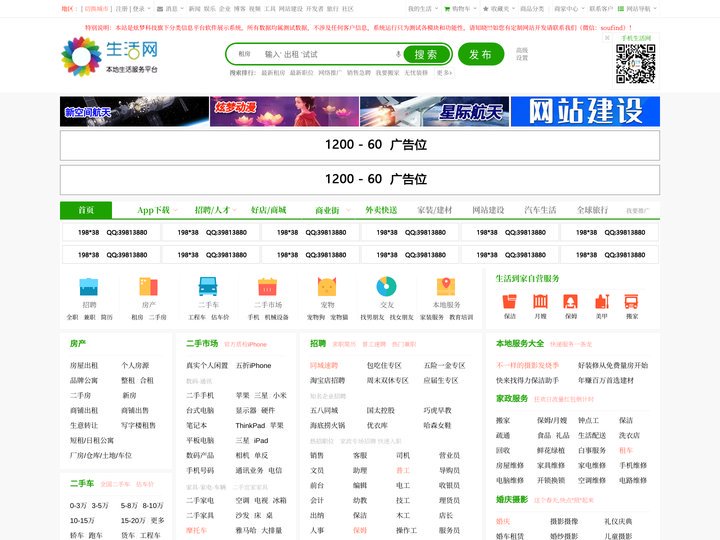The height and width of the screenshot is (540, 720).
Task: Click the 消息 envelope icon
Action: tap(160, 9)
